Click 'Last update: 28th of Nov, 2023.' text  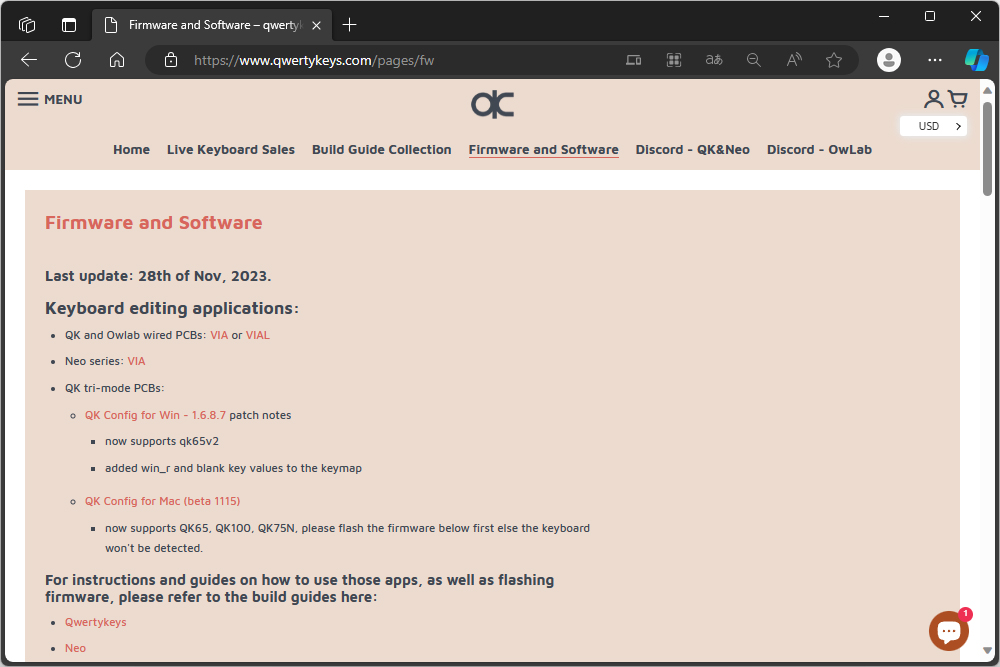coord(158,276)
